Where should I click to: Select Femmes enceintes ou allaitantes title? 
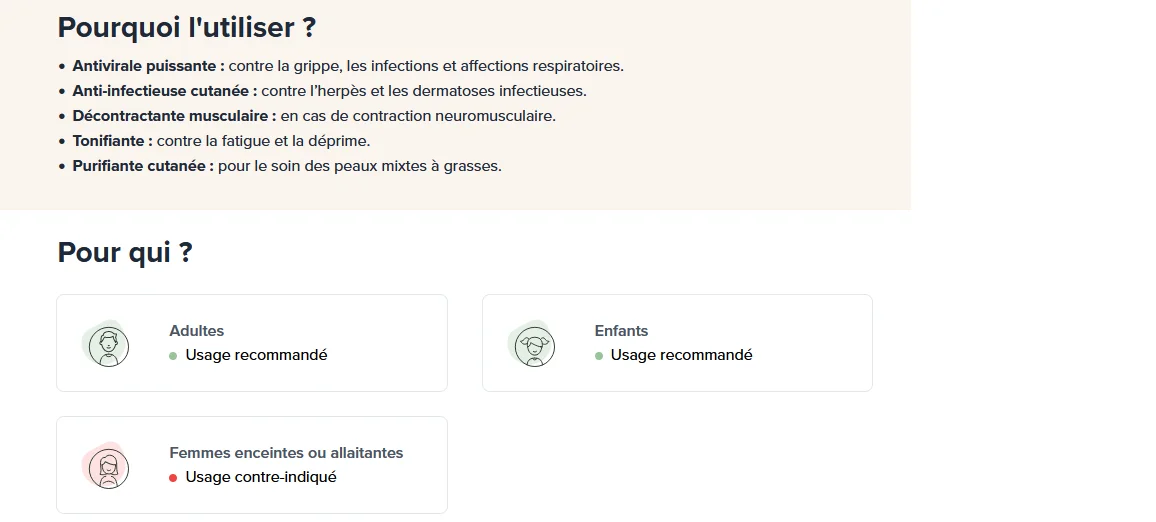coord(286,453)
